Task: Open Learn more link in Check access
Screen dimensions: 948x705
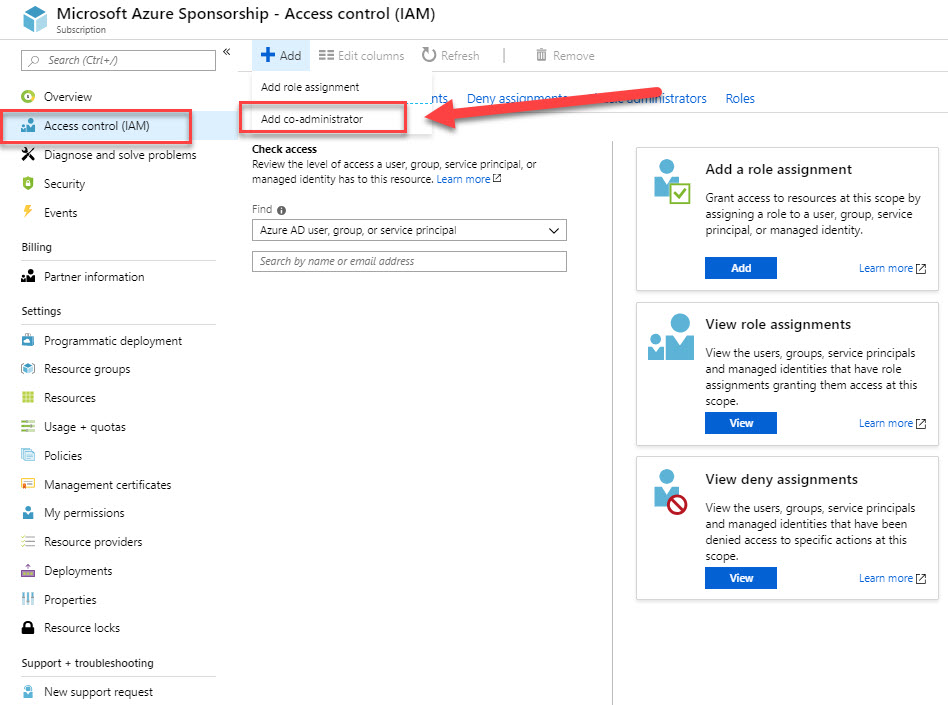Action: point(469,179)
